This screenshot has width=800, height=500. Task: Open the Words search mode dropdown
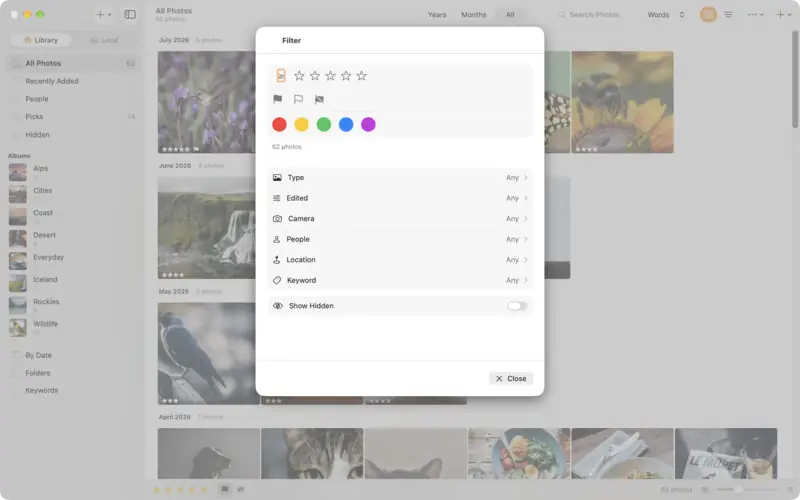[x=665, y=15]
